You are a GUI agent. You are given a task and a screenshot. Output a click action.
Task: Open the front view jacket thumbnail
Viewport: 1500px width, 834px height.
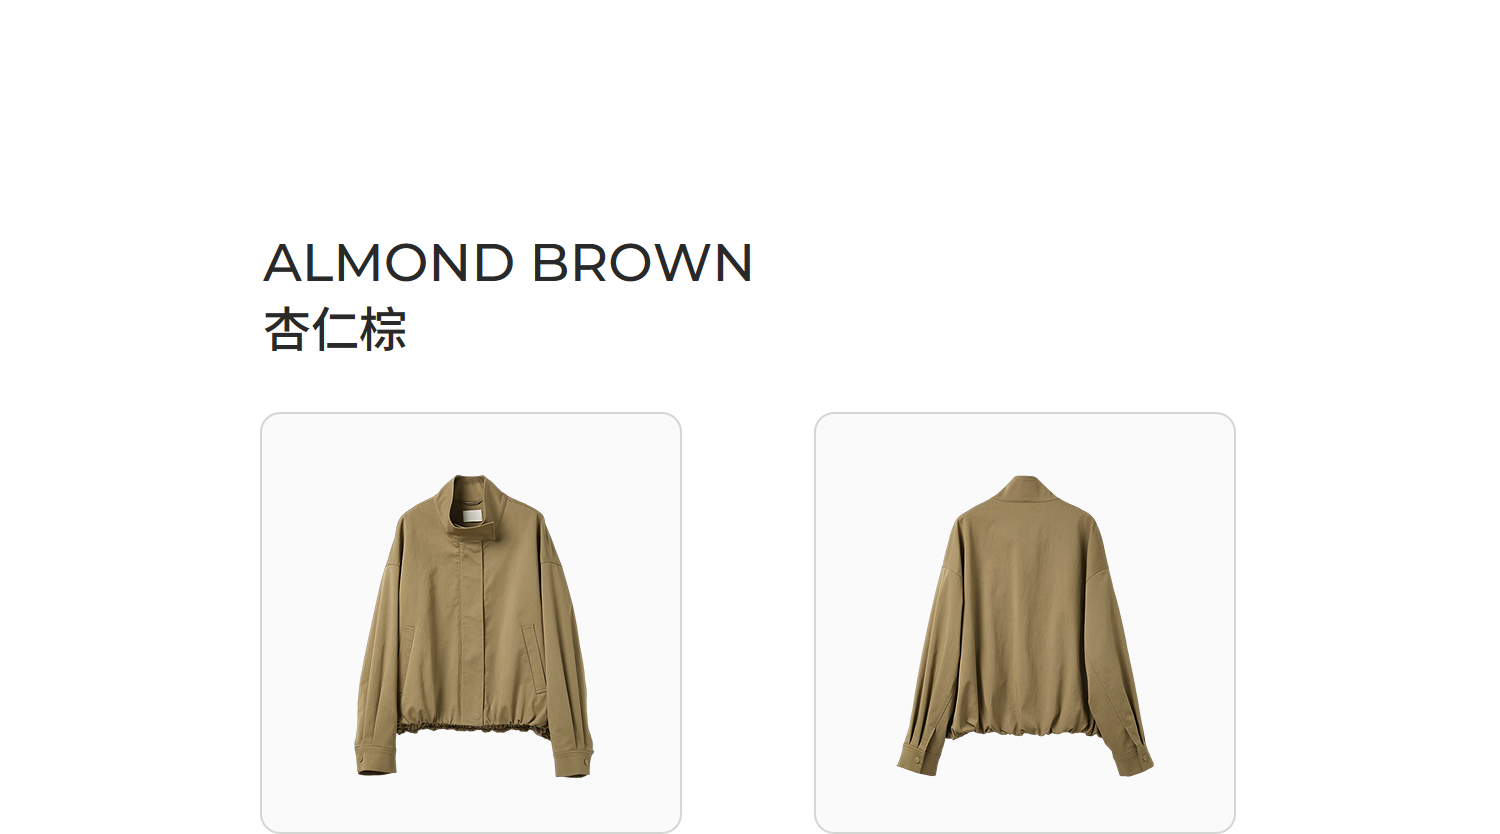[x=471, y=622]
